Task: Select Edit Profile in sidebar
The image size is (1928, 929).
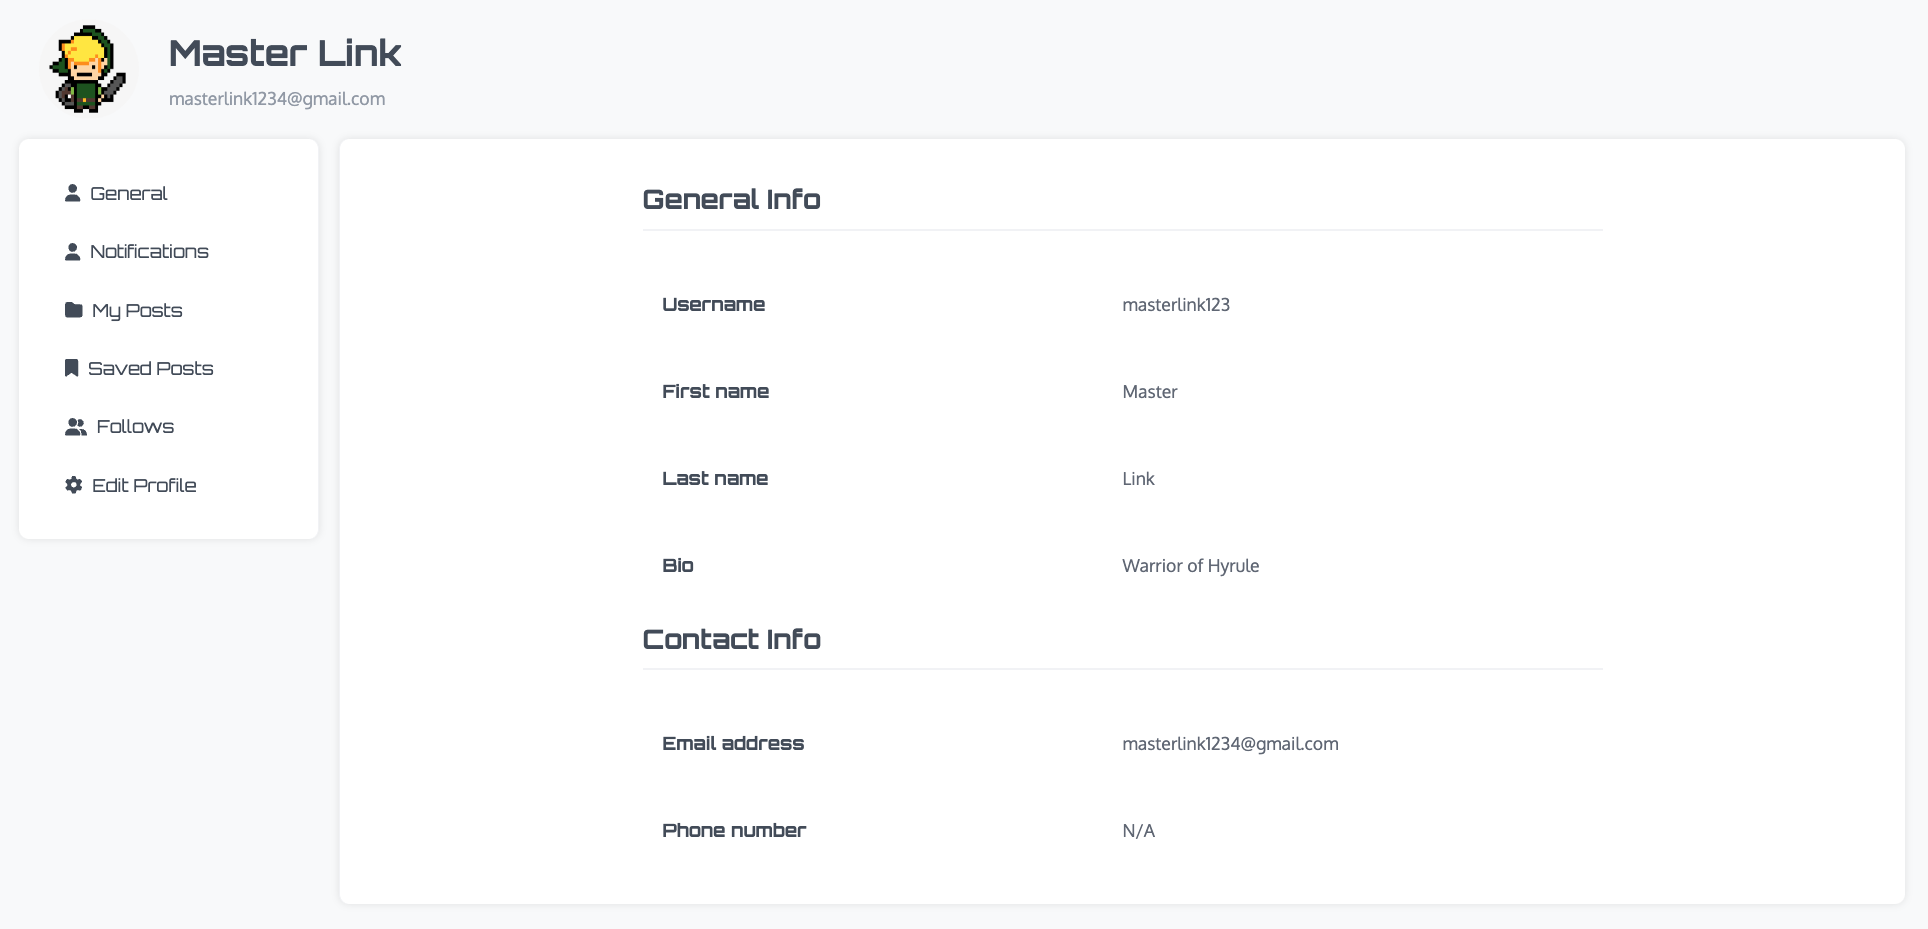Action: pos(144,485)
